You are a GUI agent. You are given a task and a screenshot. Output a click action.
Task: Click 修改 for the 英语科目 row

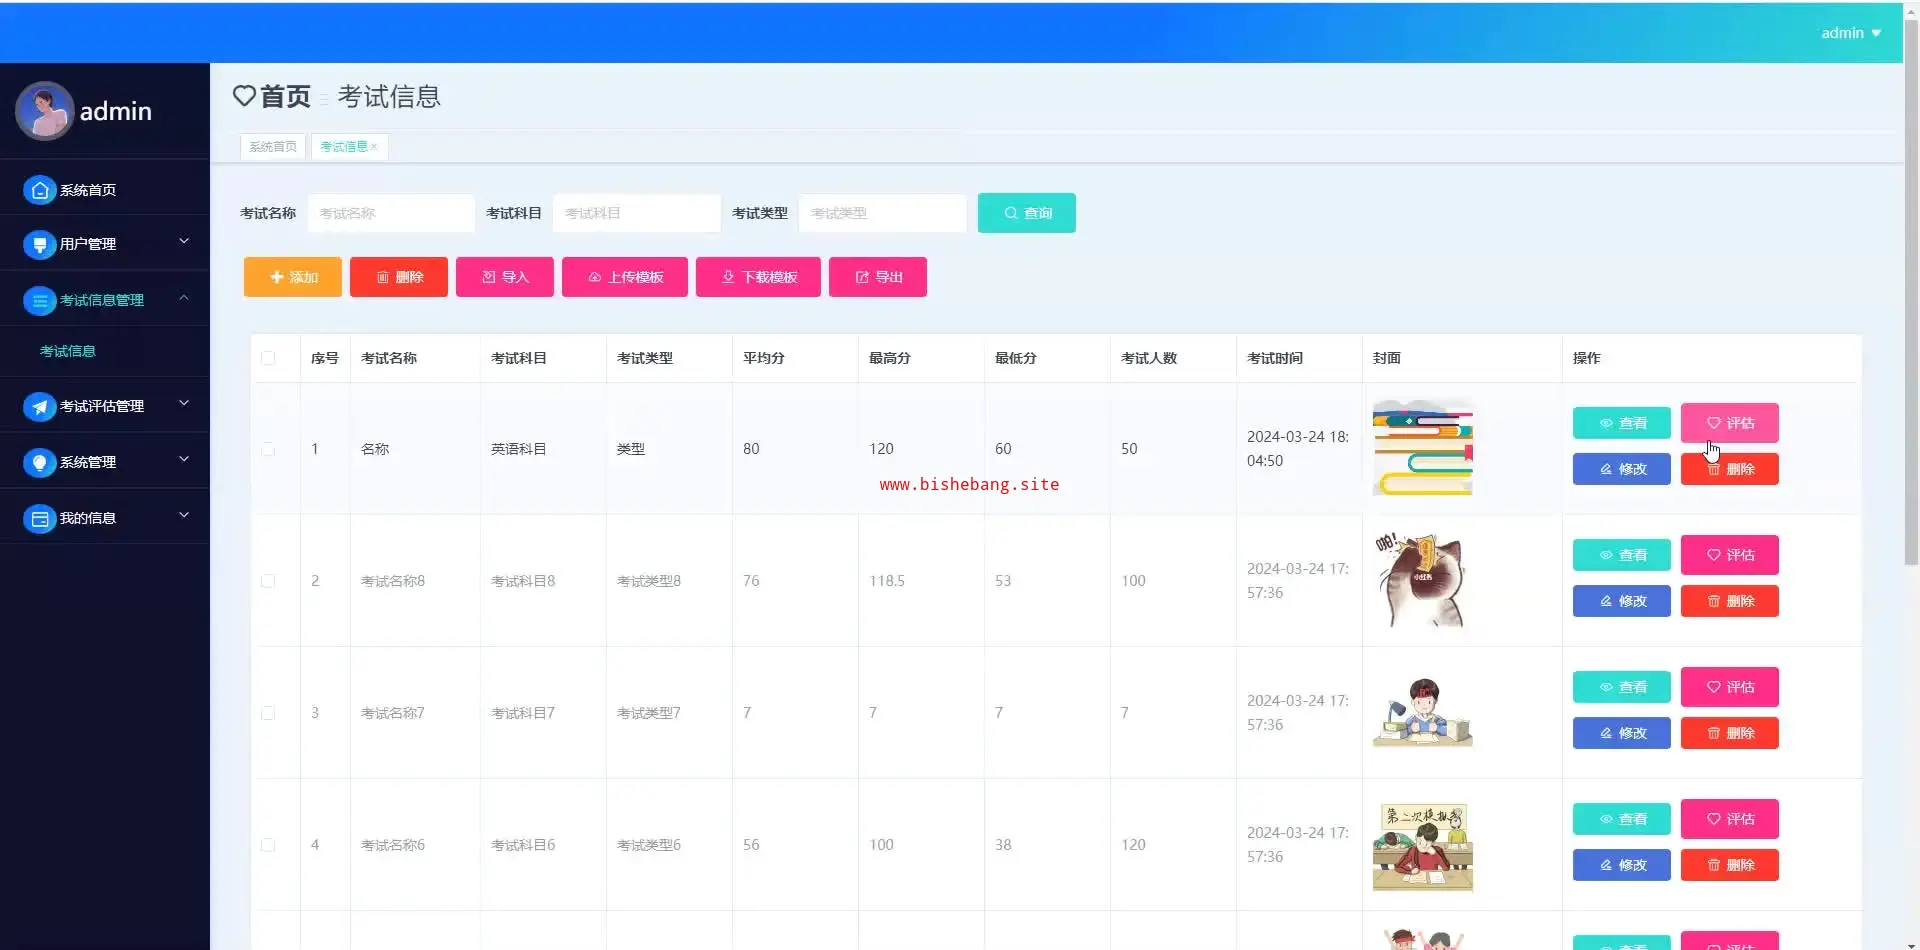click(x=1622, y=469)
